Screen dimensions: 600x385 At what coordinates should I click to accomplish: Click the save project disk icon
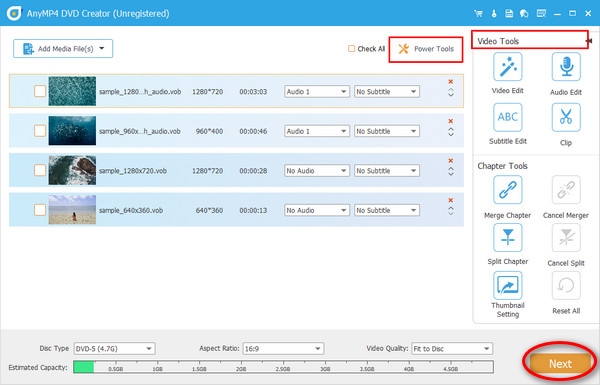pos(509,14)
